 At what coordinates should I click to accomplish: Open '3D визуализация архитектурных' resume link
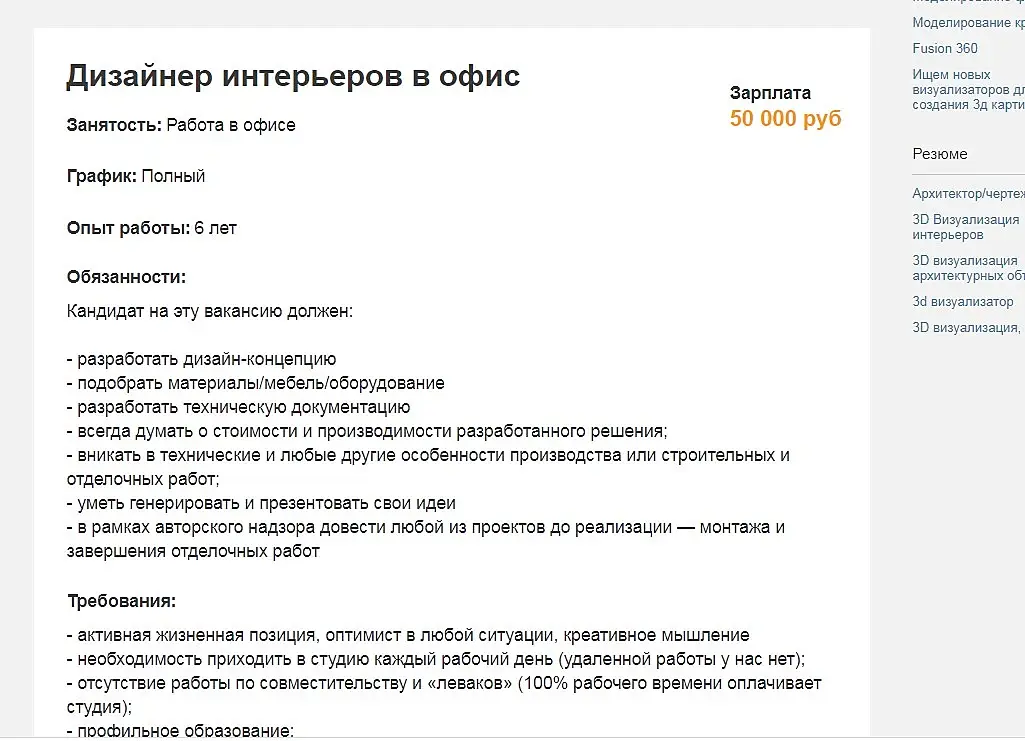click(x=967, y=268)
